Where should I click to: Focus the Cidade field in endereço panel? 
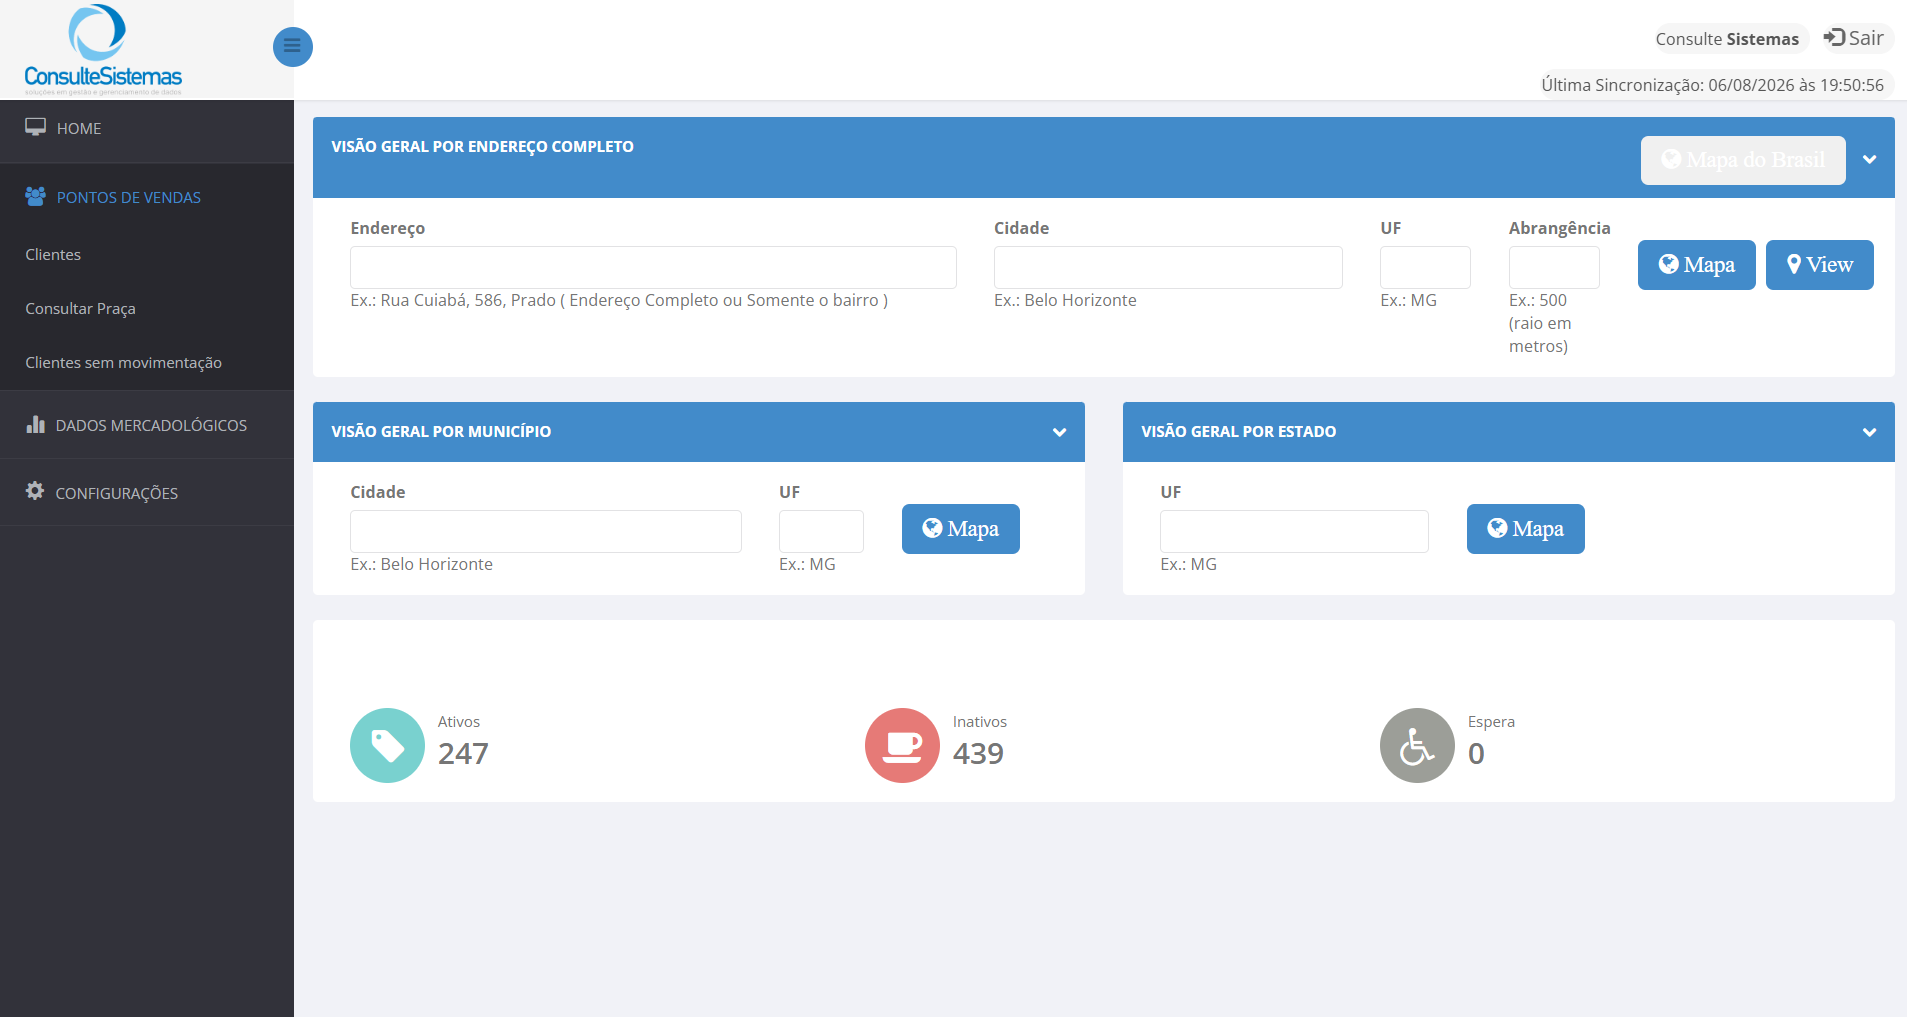click(x=1168, y=267)
